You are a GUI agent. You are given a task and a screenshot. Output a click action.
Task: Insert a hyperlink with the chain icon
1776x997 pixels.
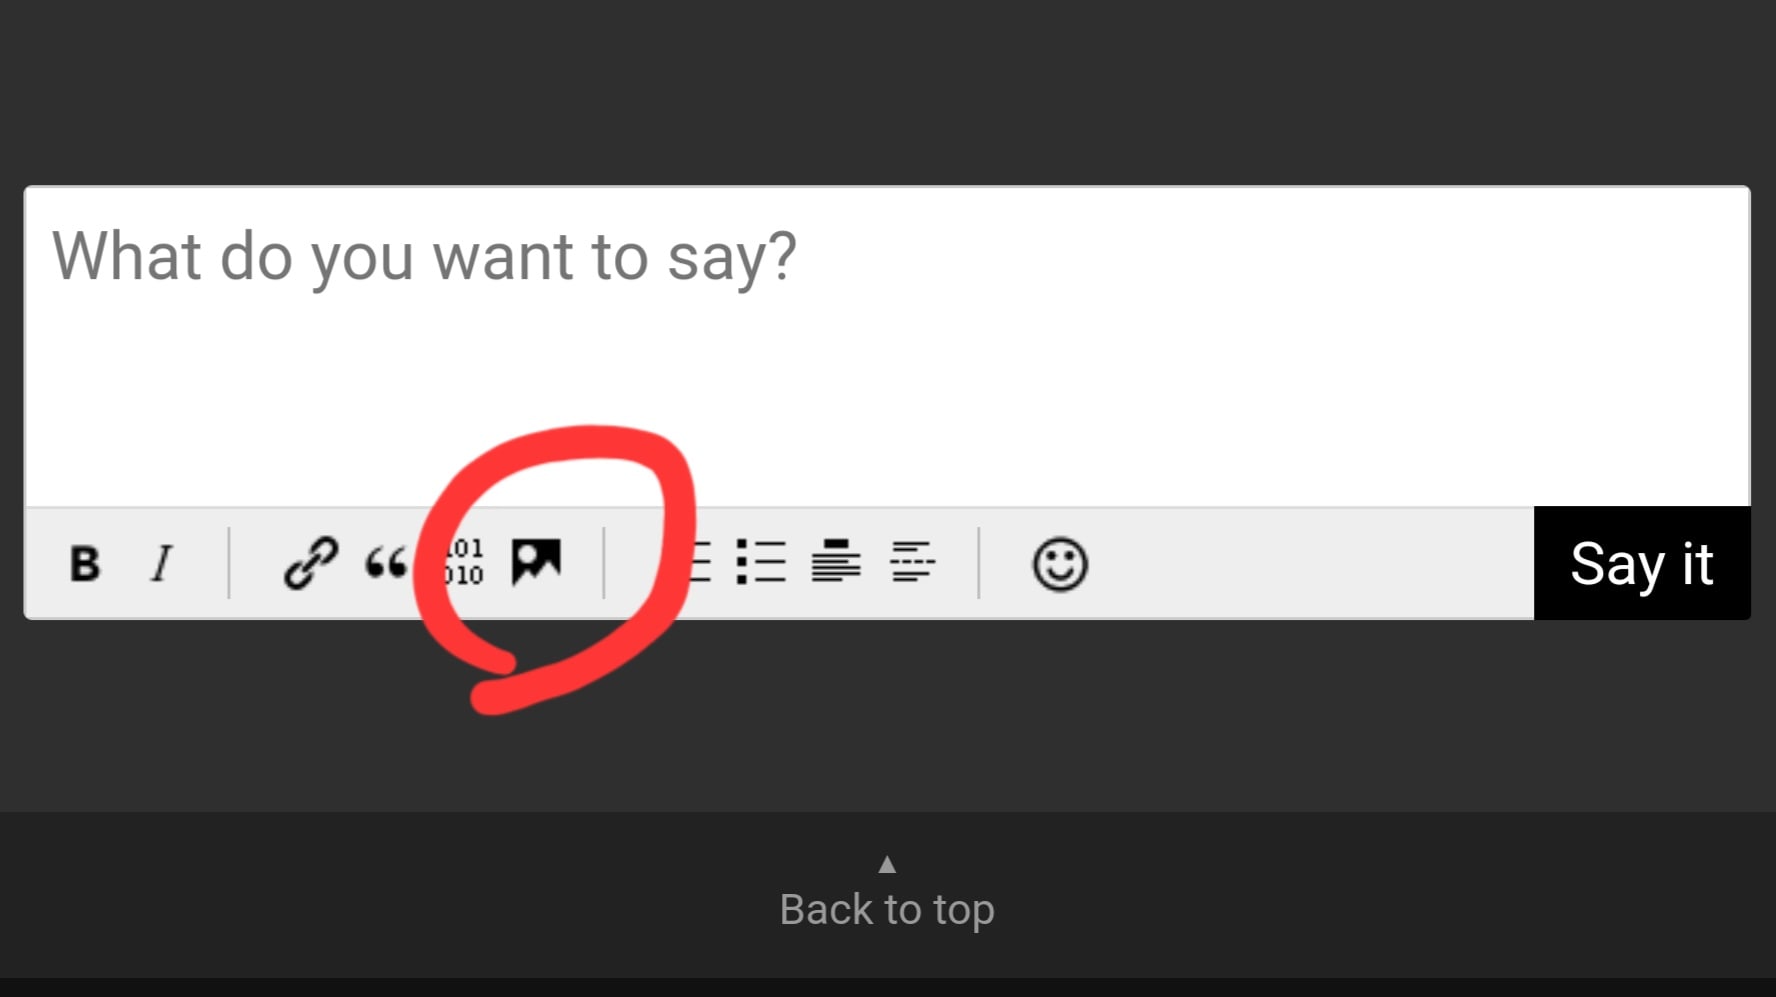[310, 563]
